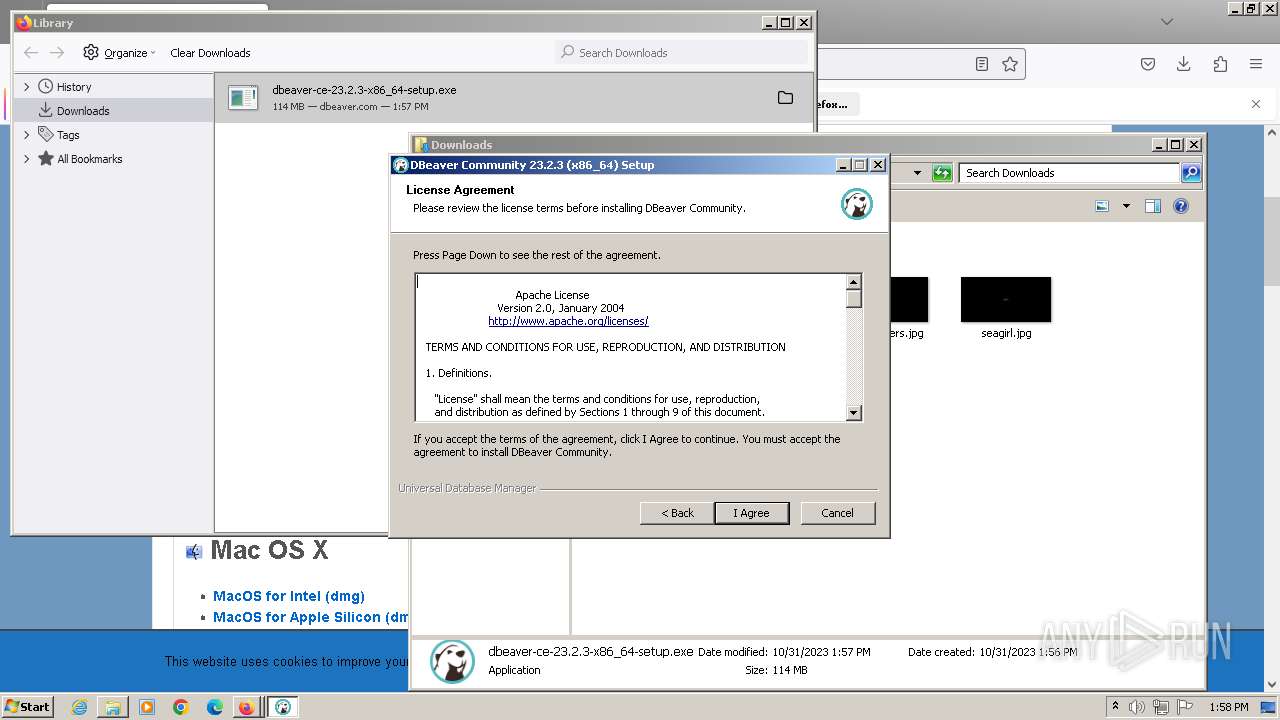Dismiss Firefox notification bar with X
The width and height of the screenshot is (1280, 720).
(1256, 104)
